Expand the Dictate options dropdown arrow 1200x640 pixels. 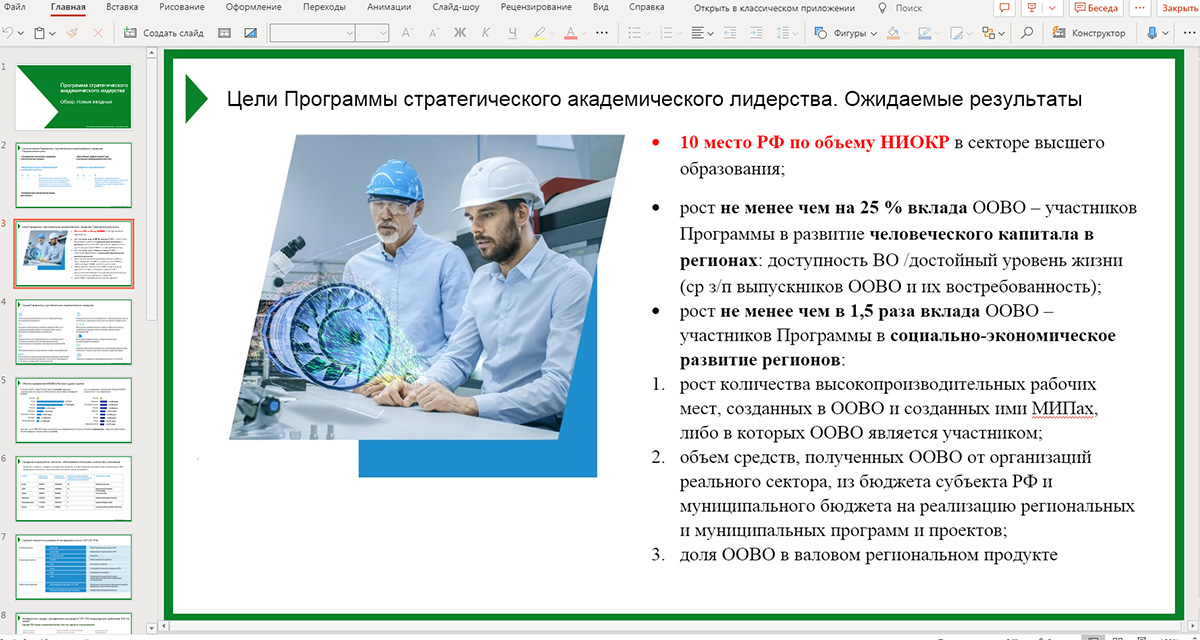point(1164,33)
